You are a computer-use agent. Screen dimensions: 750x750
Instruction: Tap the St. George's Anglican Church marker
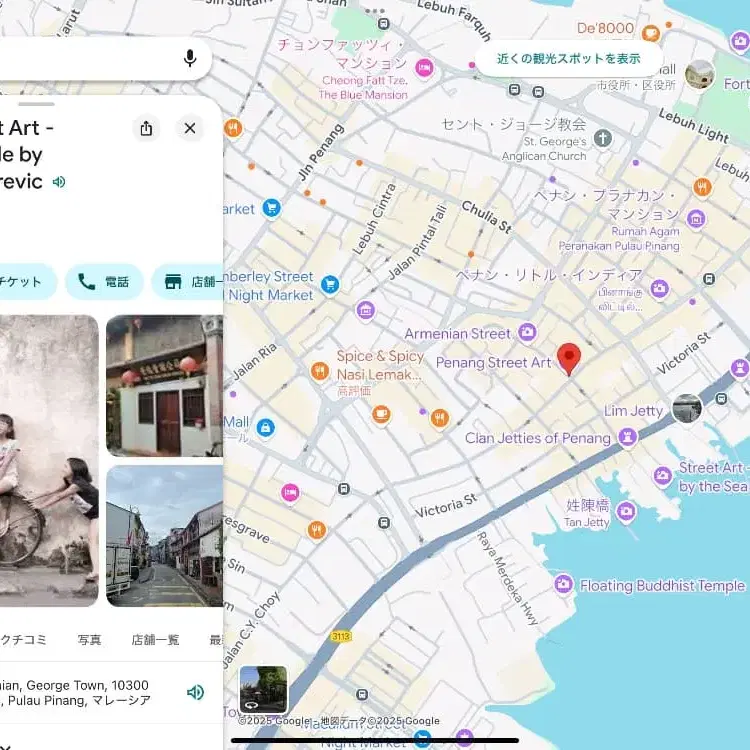603,139
